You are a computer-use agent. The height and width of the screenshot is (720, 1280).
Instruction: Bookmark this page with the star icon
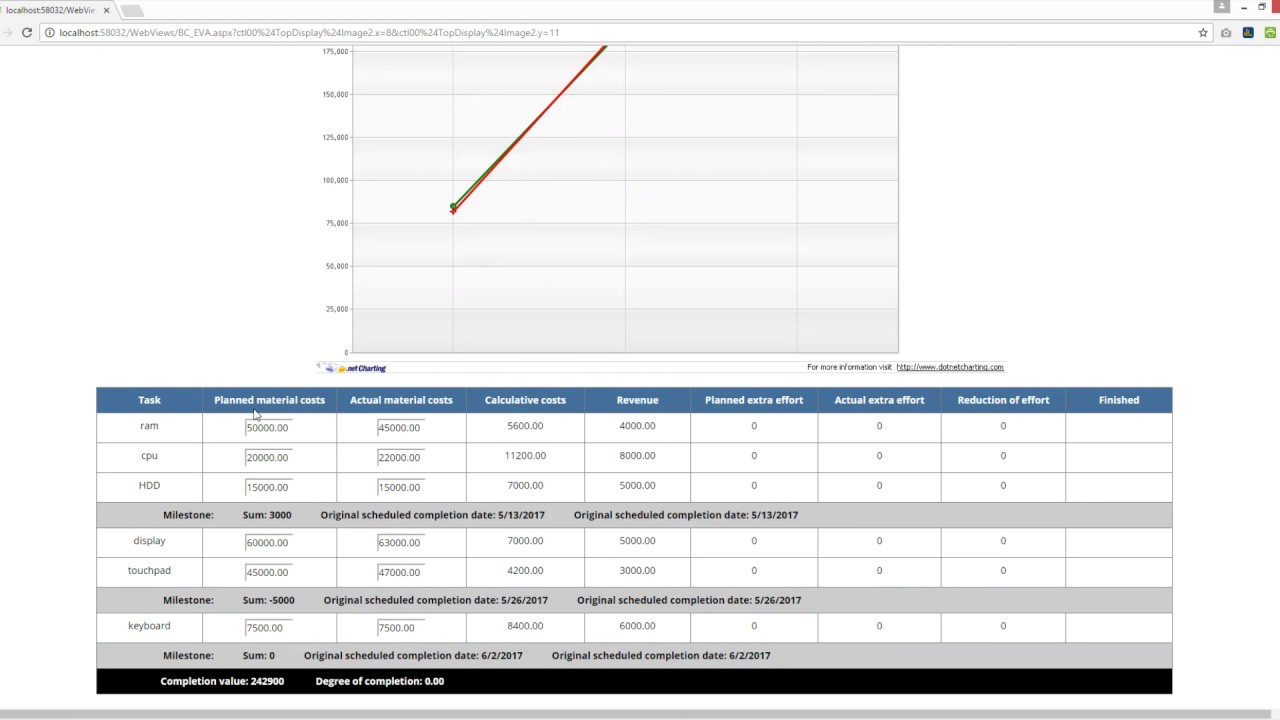click(1203, 32)
